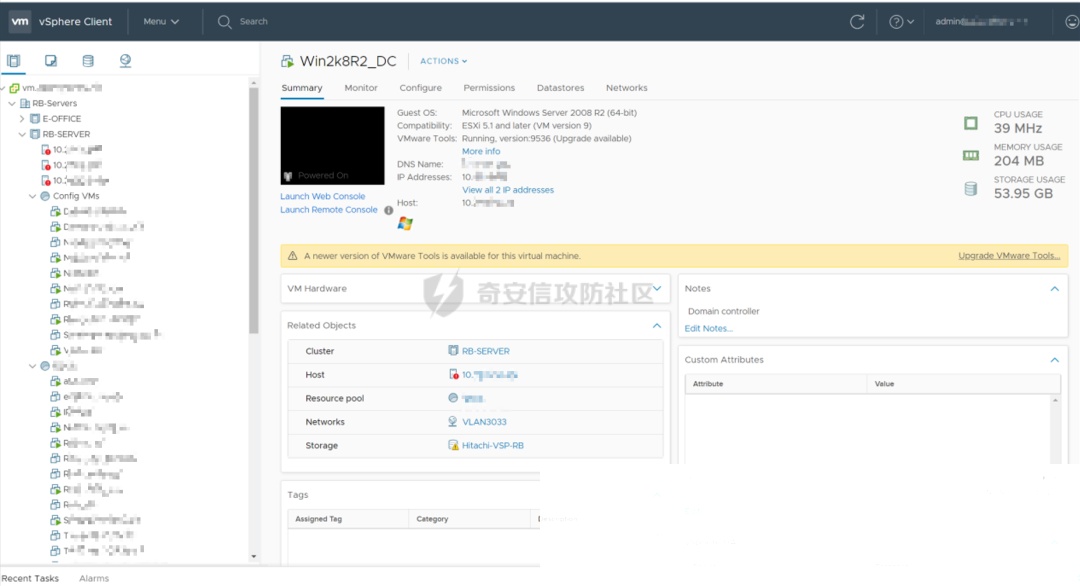Switch to the Configure tab
Viewport: 1080px width, 586px height.
click(x=420, y=87)
